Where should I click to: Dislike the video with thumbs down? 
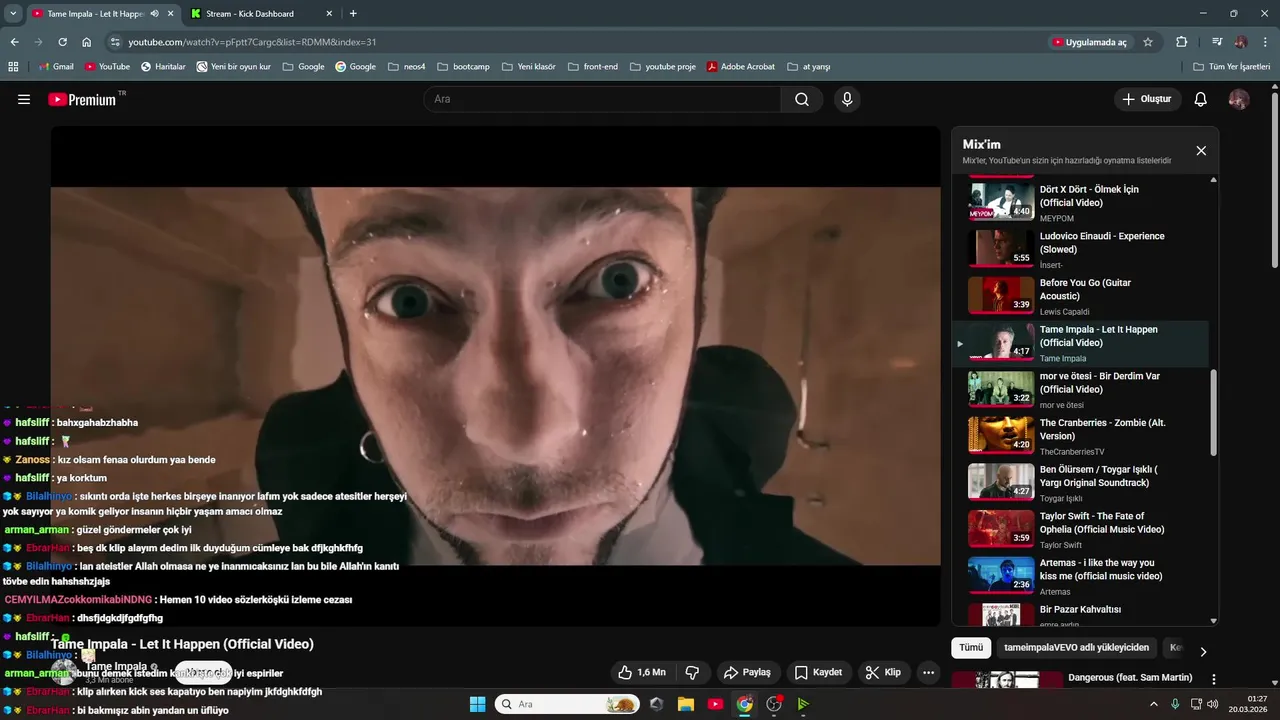[692, 672]
